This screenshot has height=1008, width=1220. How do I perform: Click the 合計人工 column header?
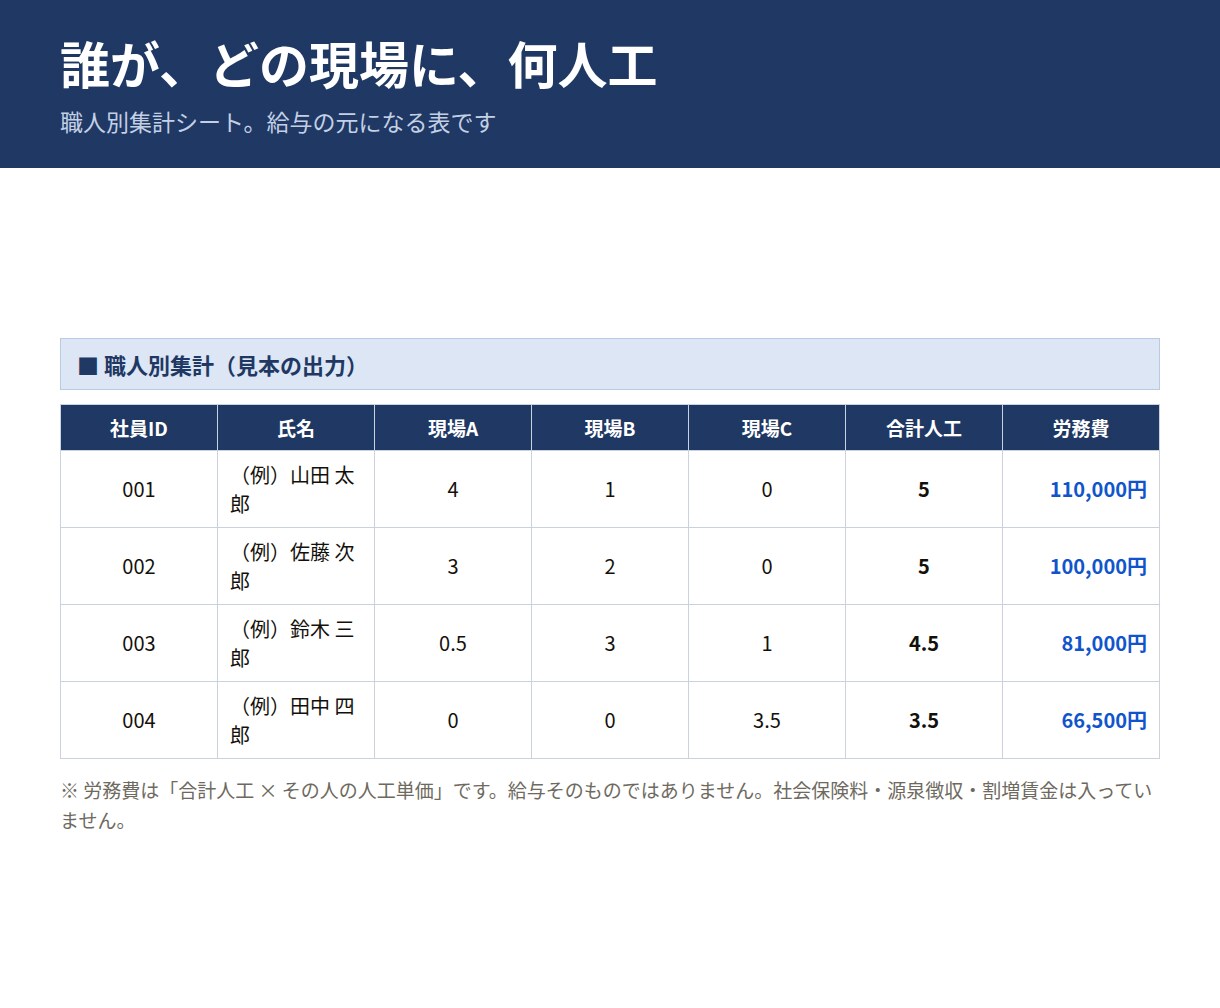point(924,428)
